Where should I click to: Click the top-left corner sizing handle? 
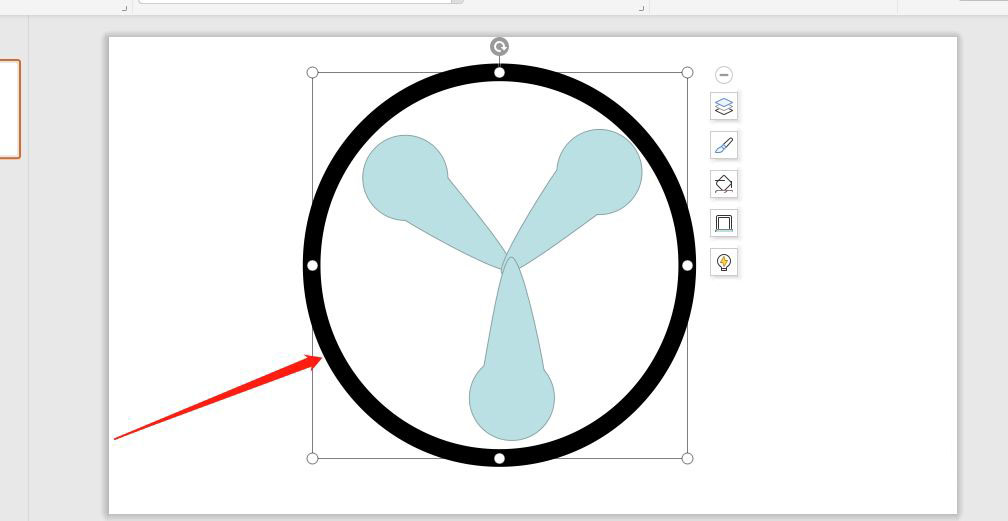tap(312, 73)
